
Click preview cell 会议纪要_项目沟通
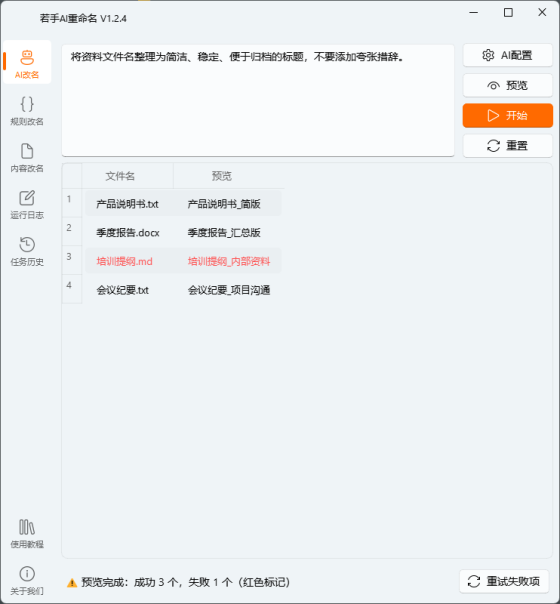click(229, 290)
